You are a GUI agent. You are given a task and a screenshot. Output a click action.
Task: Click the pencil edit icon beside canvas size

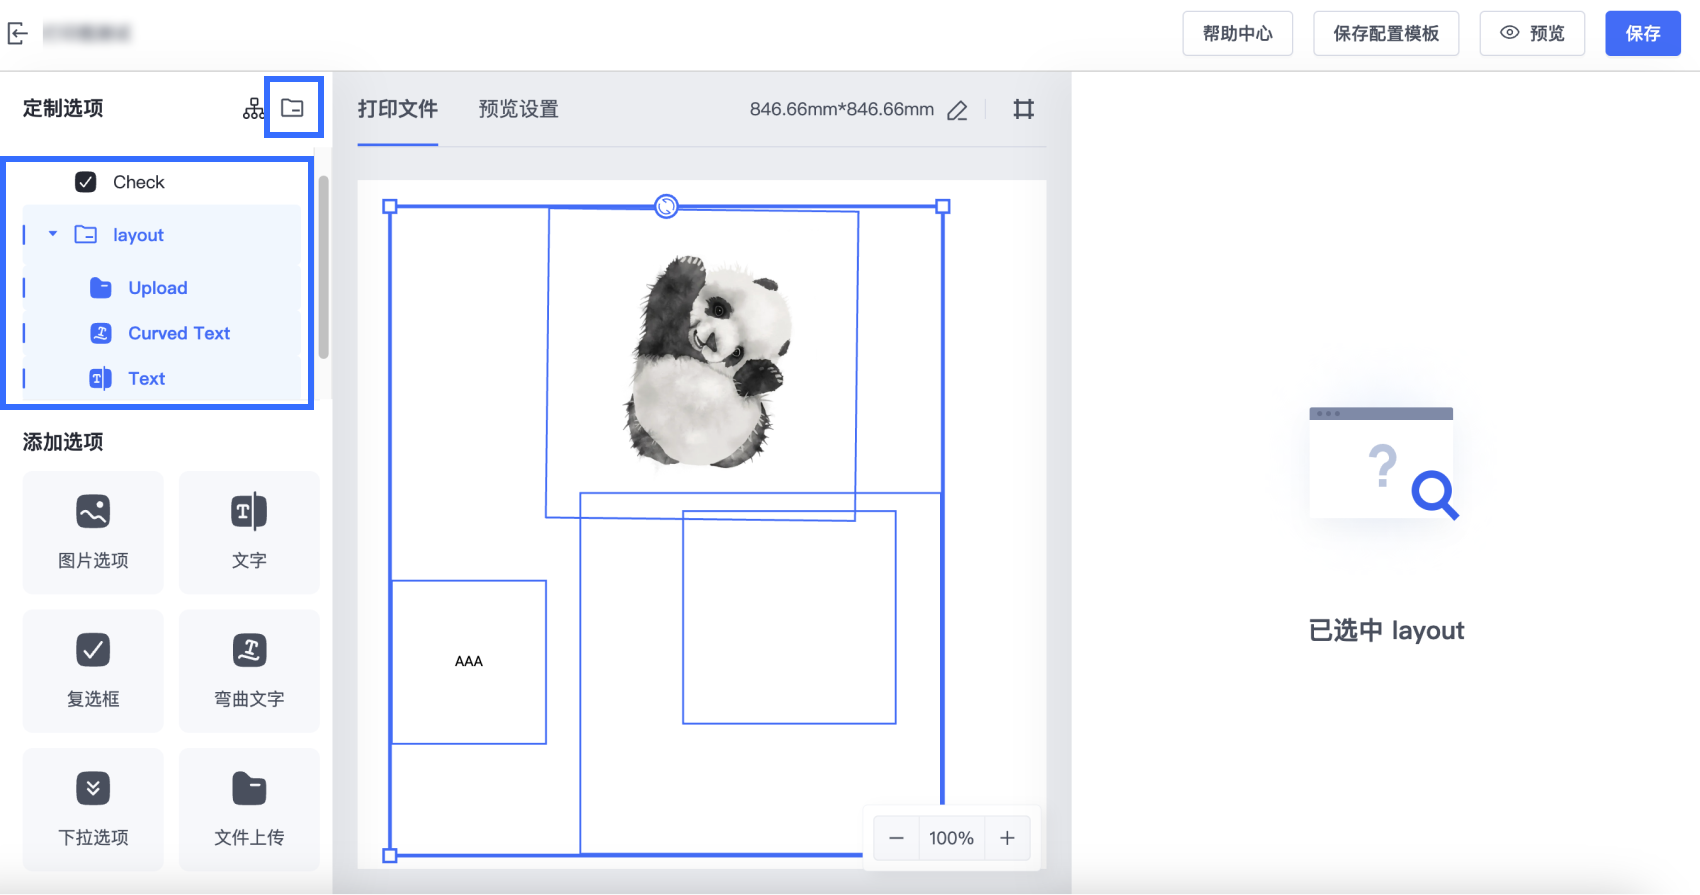(957, 110)
